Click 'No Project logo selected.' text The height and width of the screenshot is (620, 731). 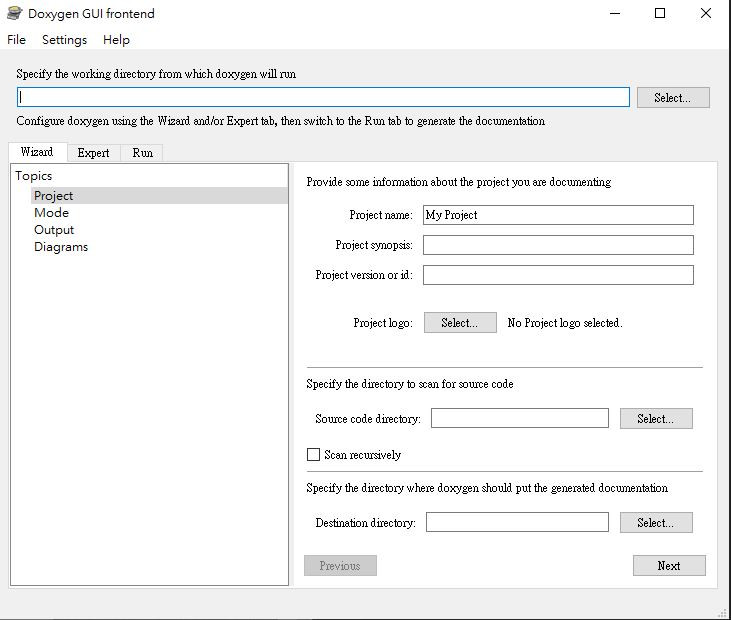(x=565, y=323)
